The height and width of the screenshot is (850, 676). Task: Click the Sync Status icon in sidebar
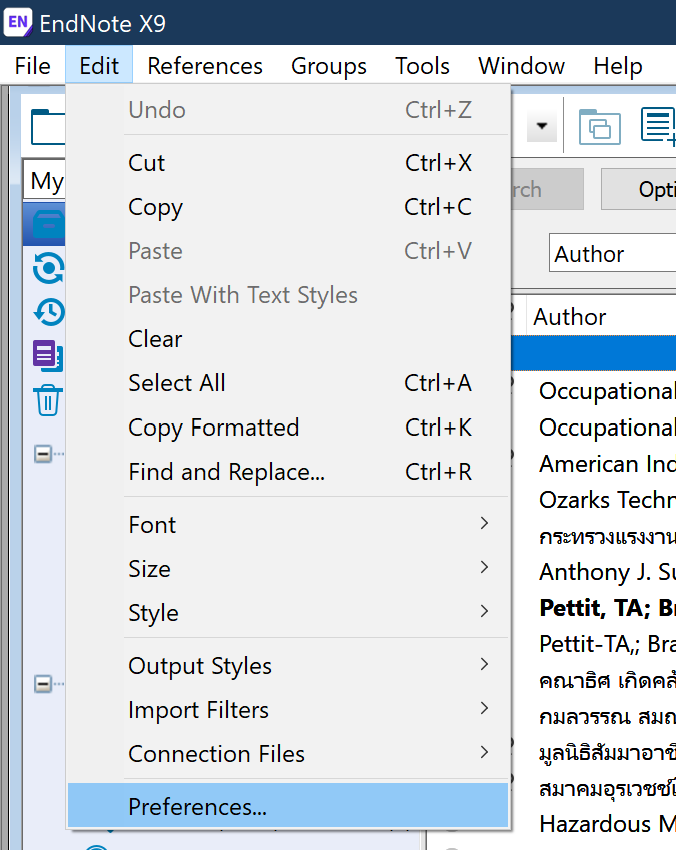[x=49, y=268]
